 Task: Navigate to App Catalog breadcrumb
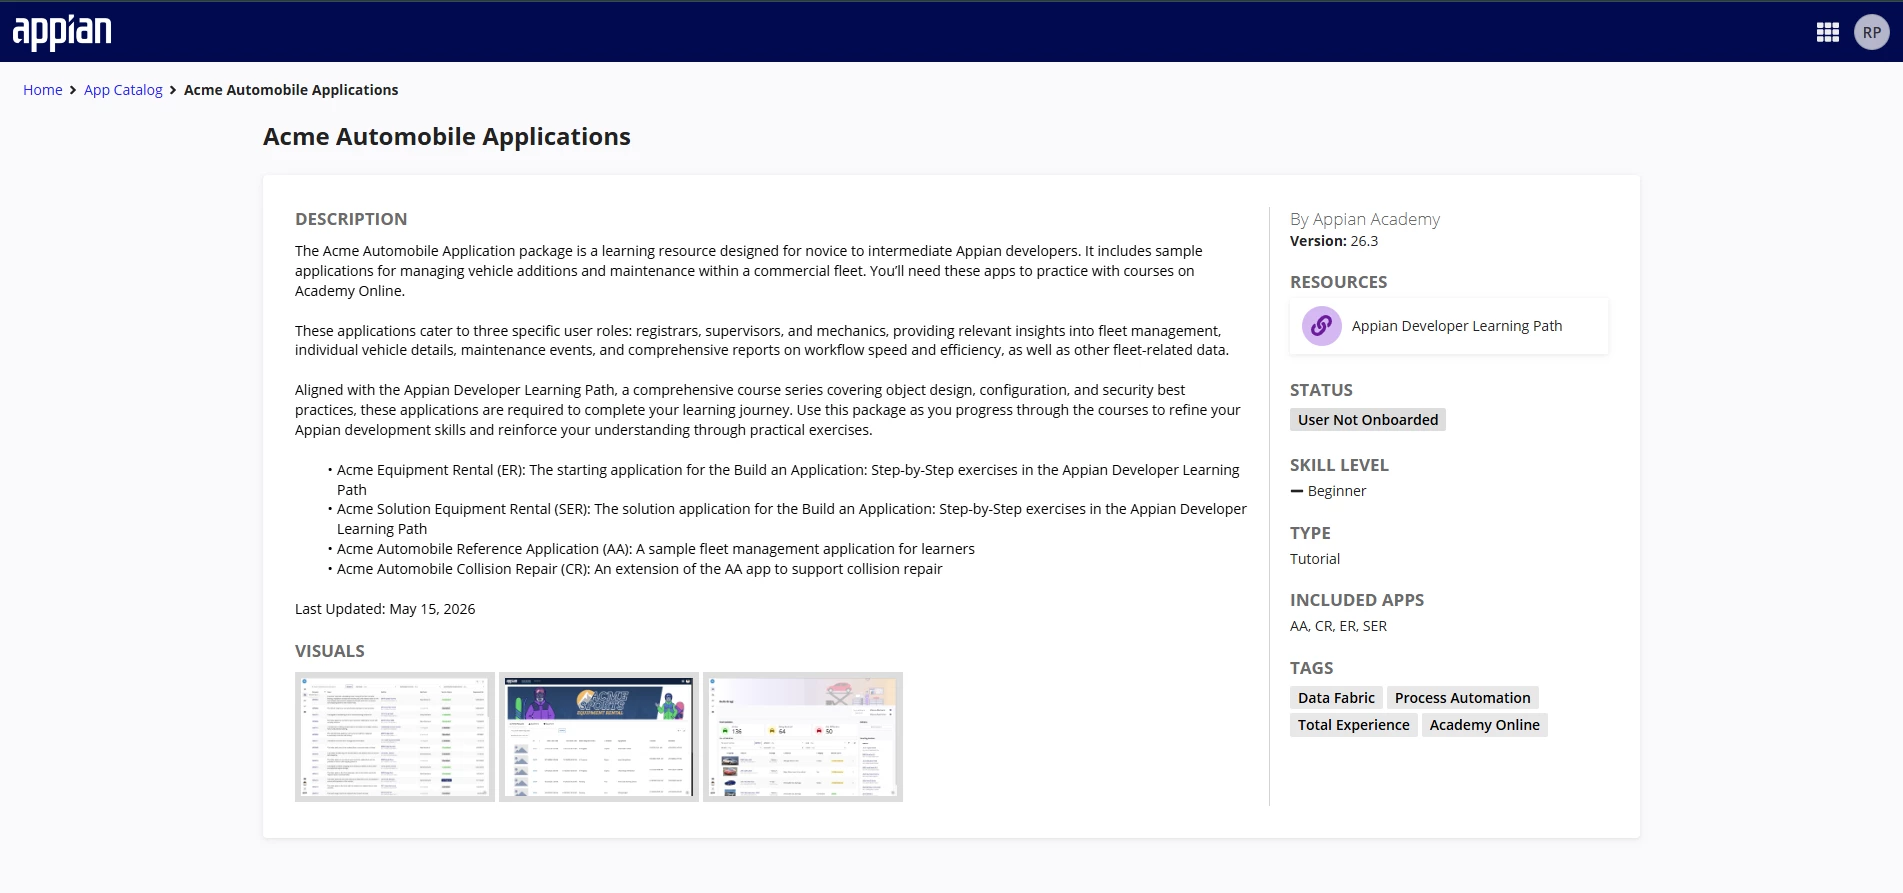[x=123, y=90]
